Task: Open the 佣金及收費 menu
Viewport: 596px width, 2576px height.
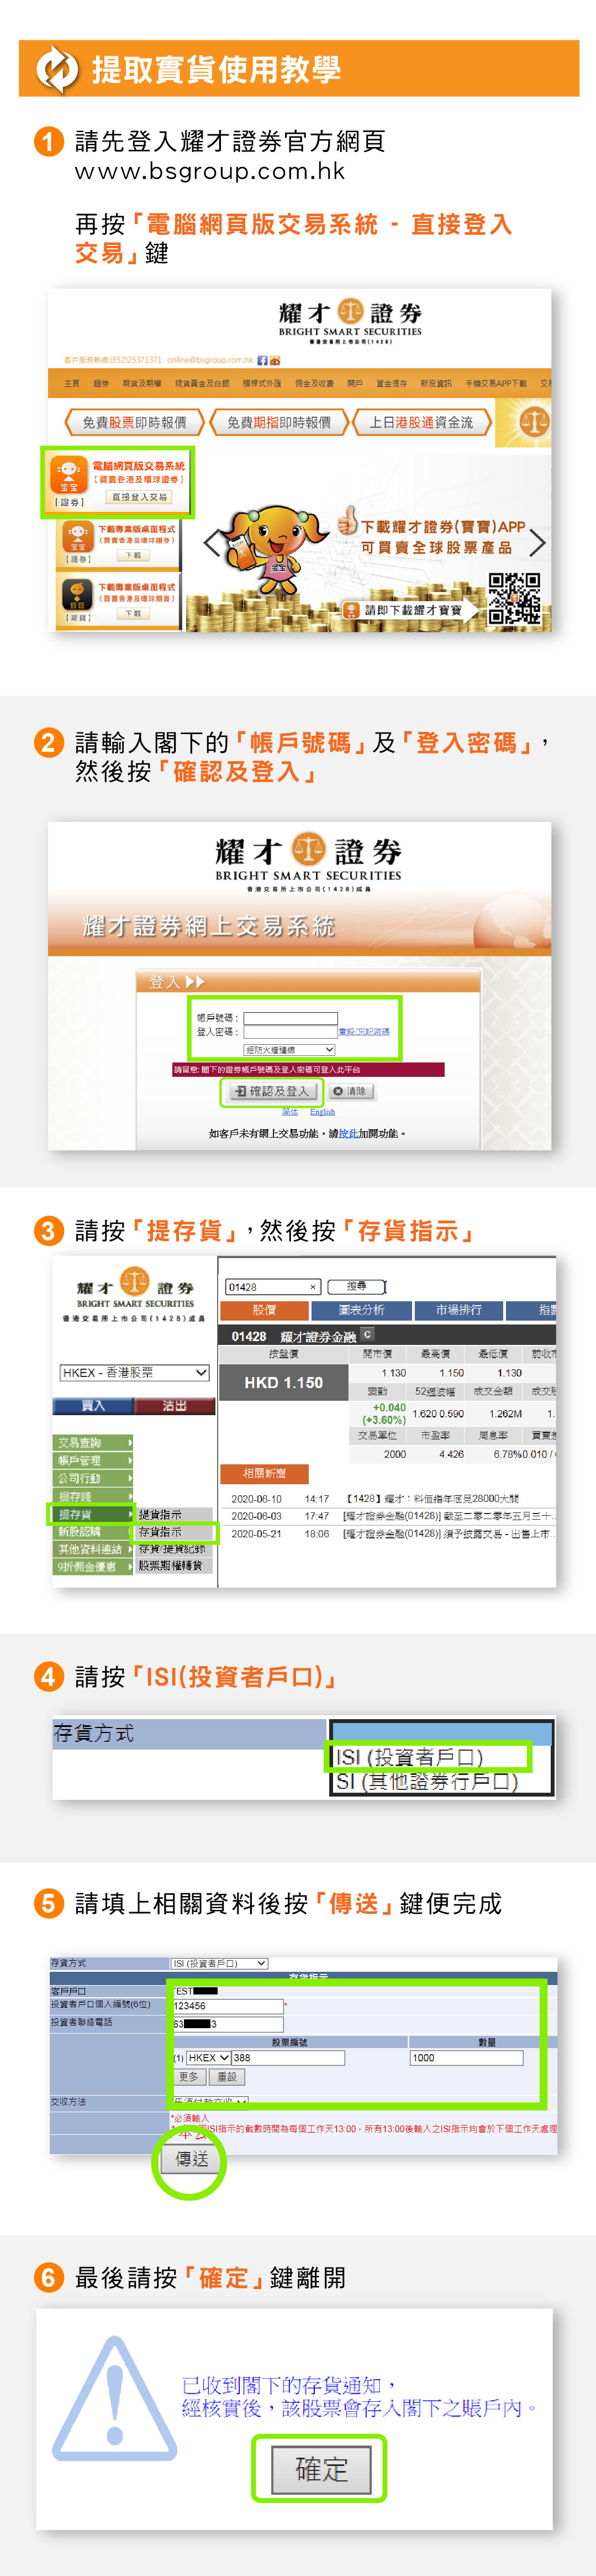Action: click(314, 384)
